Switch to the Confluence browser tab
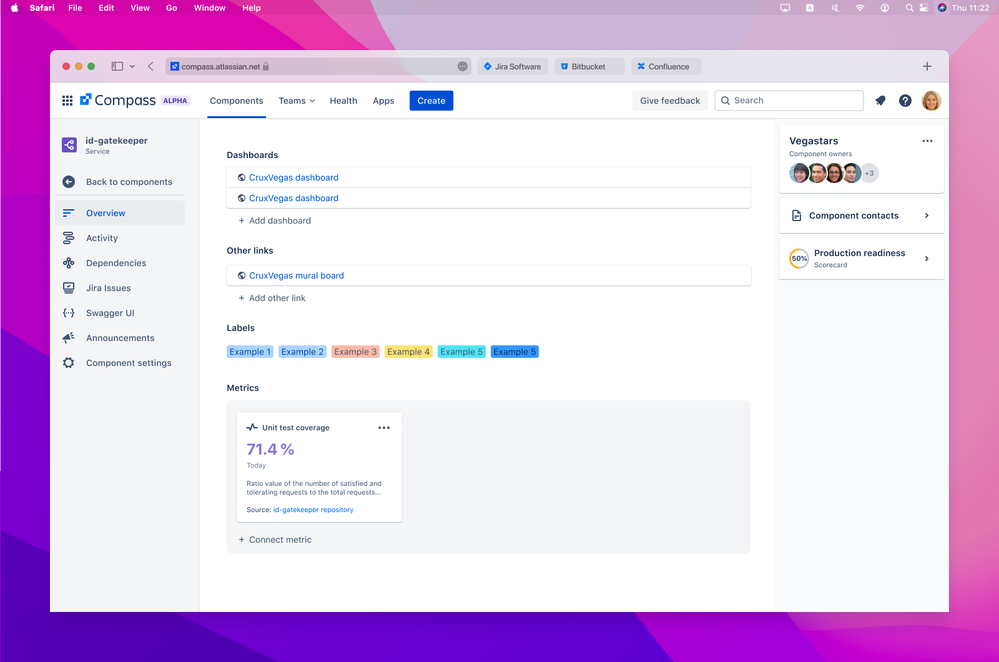The width and height of the screenshot is (999, 662). (666, 66)
